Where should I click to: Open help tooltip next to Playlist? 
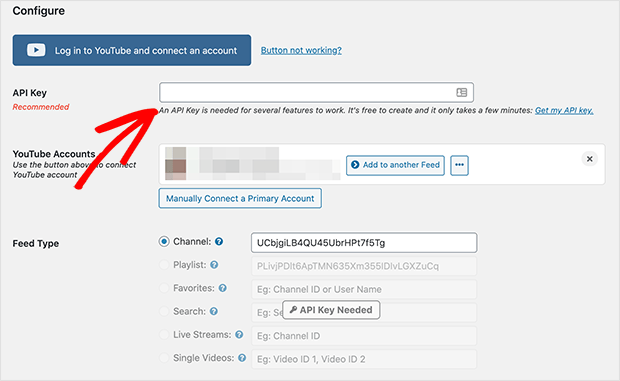point(214,265)
